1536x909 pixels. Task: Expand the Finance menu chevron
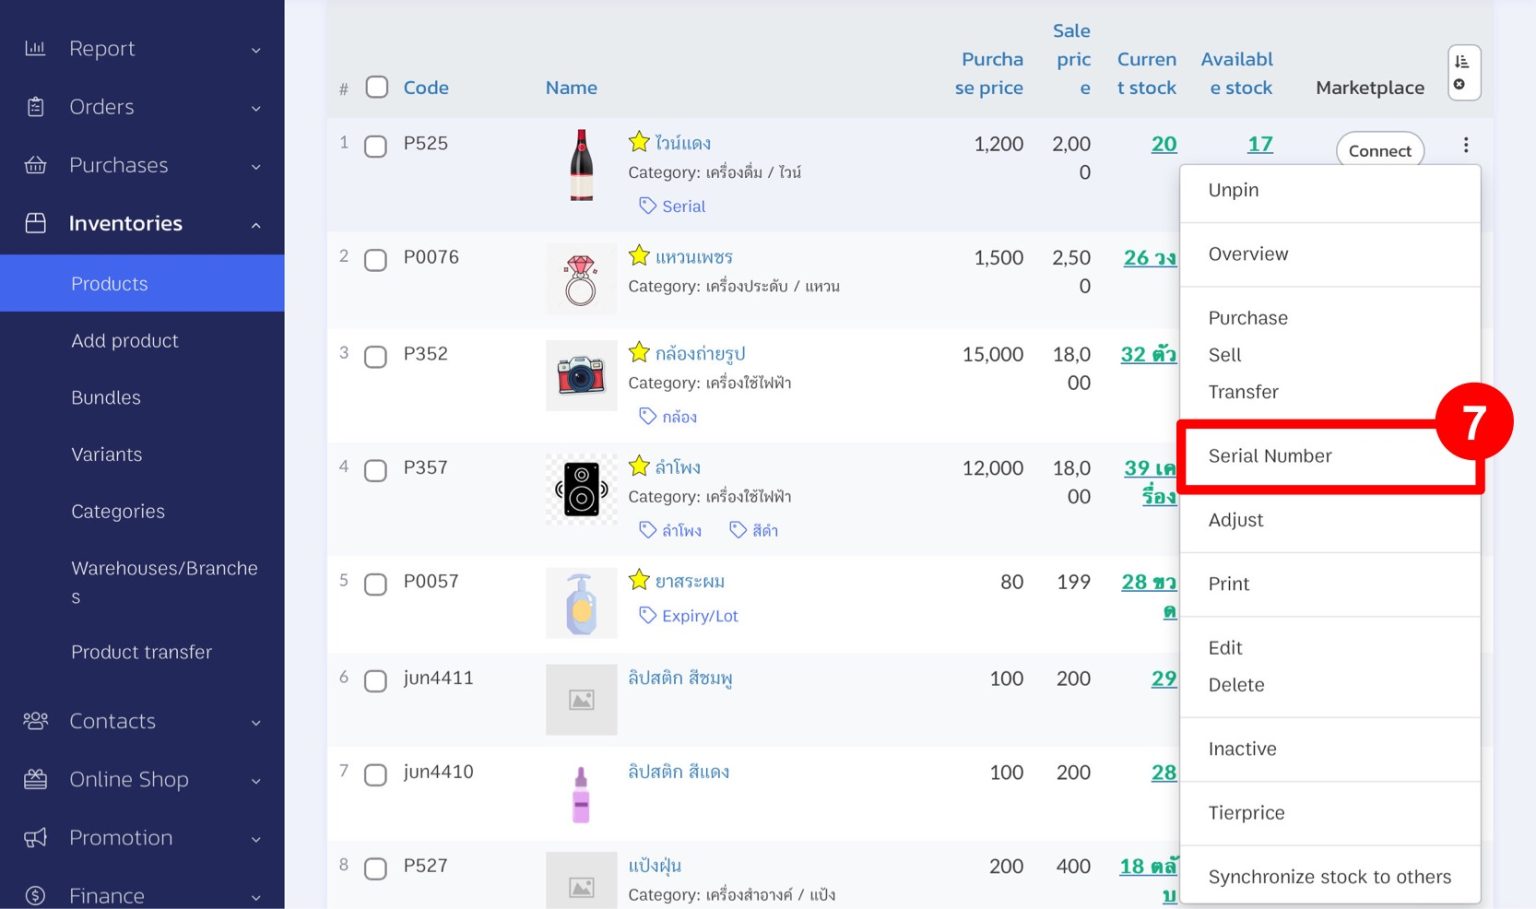256,898
